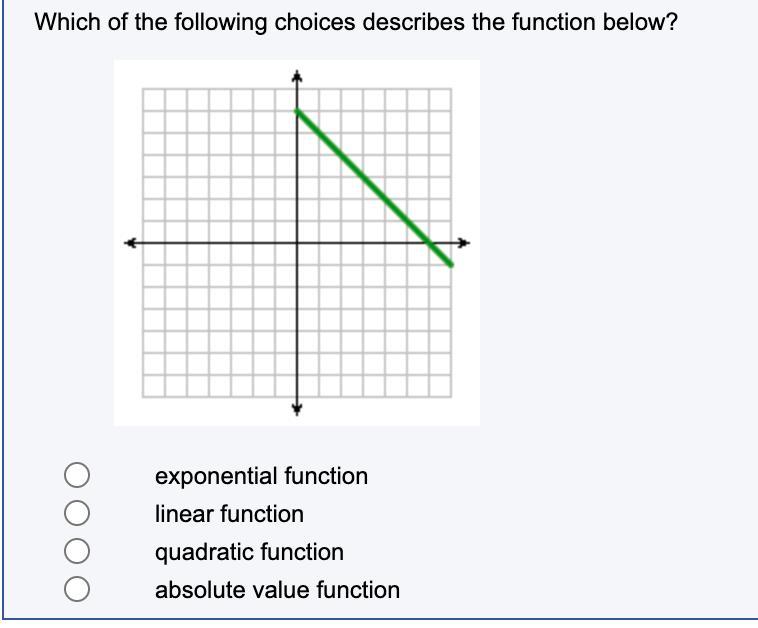Select the absolute value function radio button

[x=78, y=590]
